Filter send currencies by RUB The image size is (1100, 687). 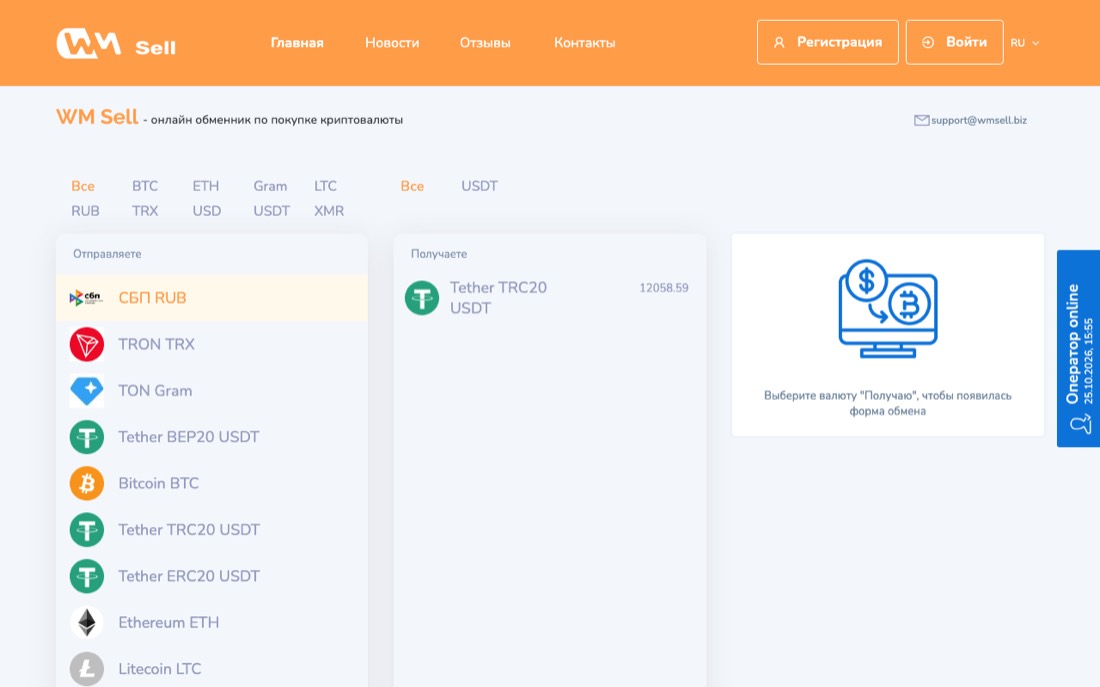[x=86, y=211]
